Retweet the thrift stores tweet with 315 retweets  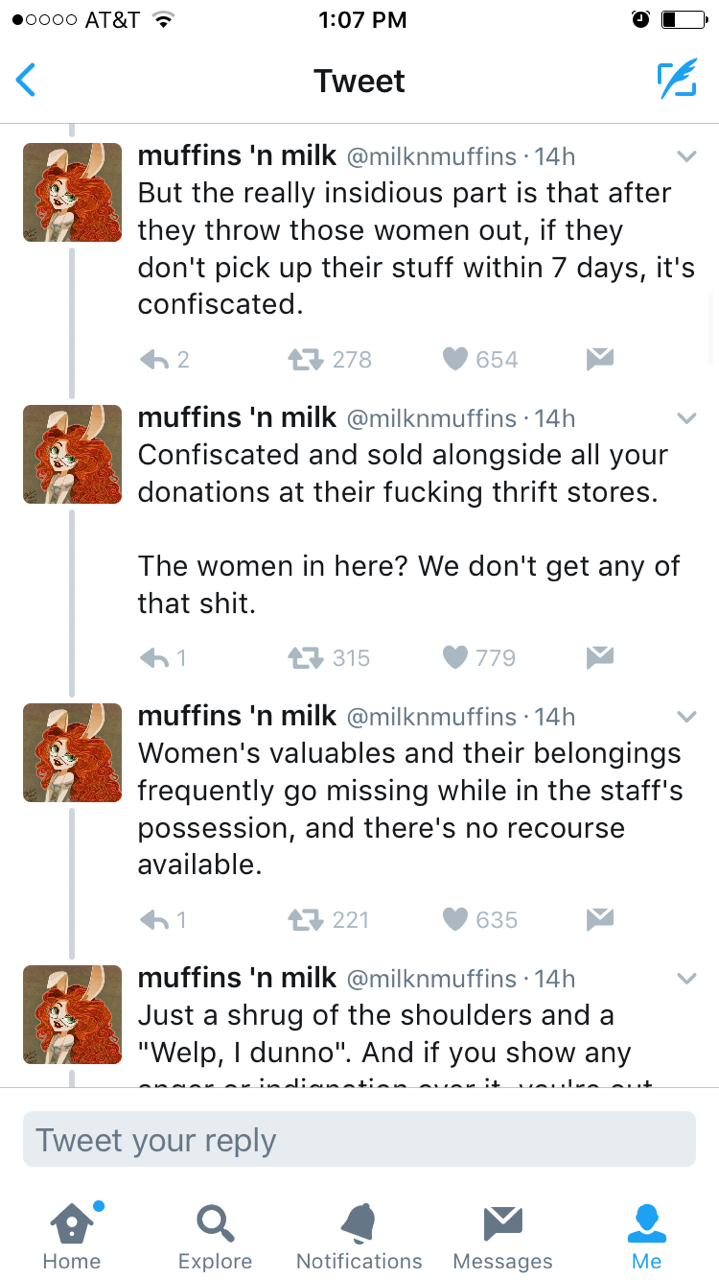pyautogui.click(x=304, y=657)
